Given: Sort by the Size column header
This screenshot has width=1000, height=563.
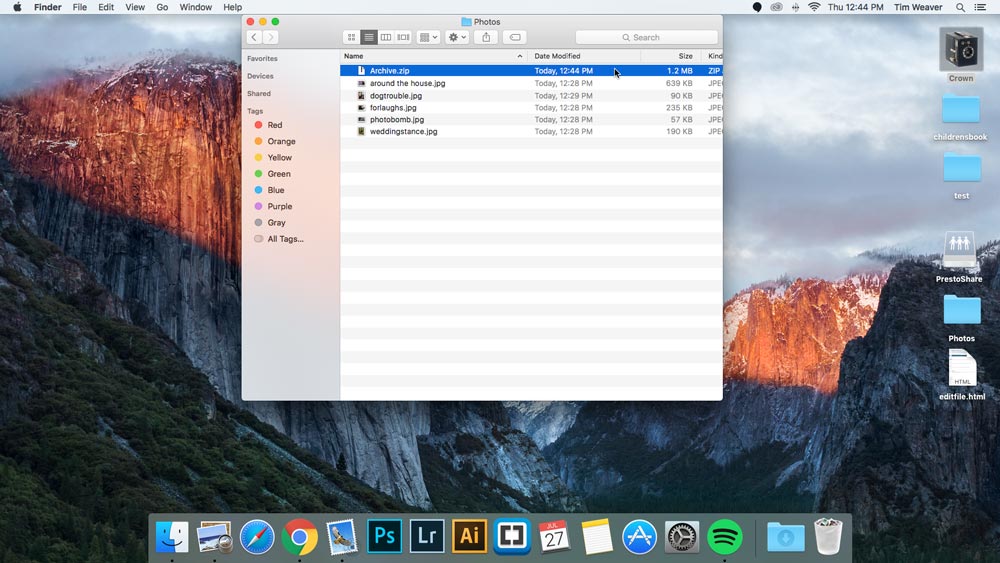Looking at the screenshot, I should click(670, 56).
